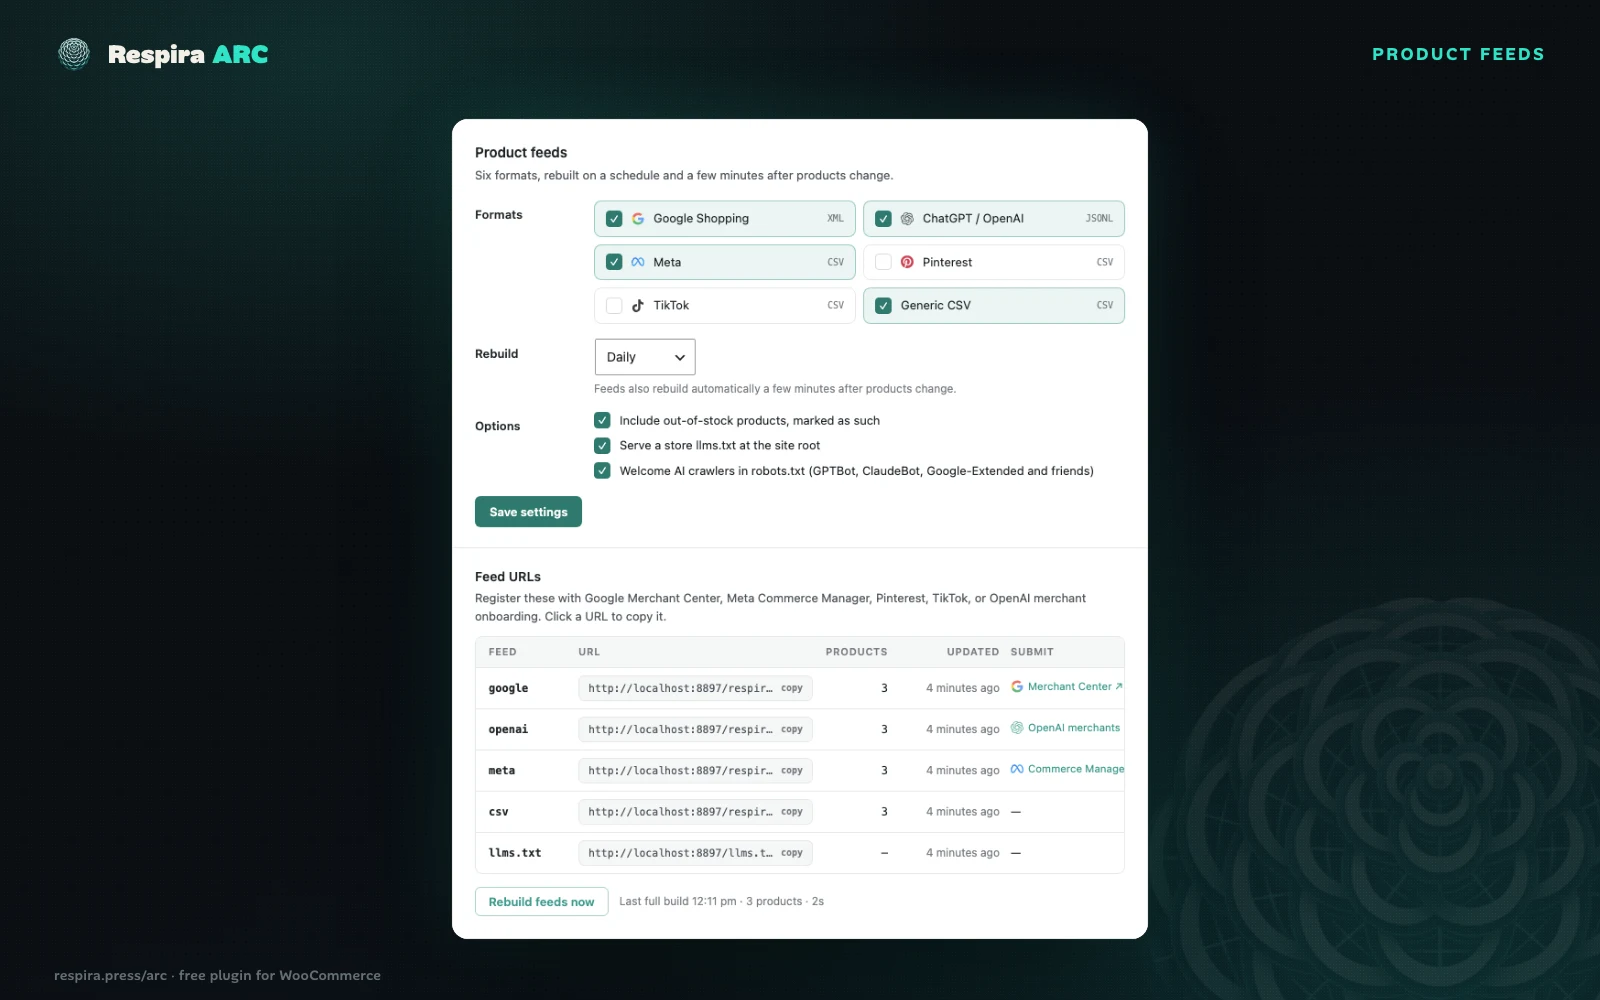
Task: Click the 'csv' feed name cell
Action: click(x=498, y=812)
